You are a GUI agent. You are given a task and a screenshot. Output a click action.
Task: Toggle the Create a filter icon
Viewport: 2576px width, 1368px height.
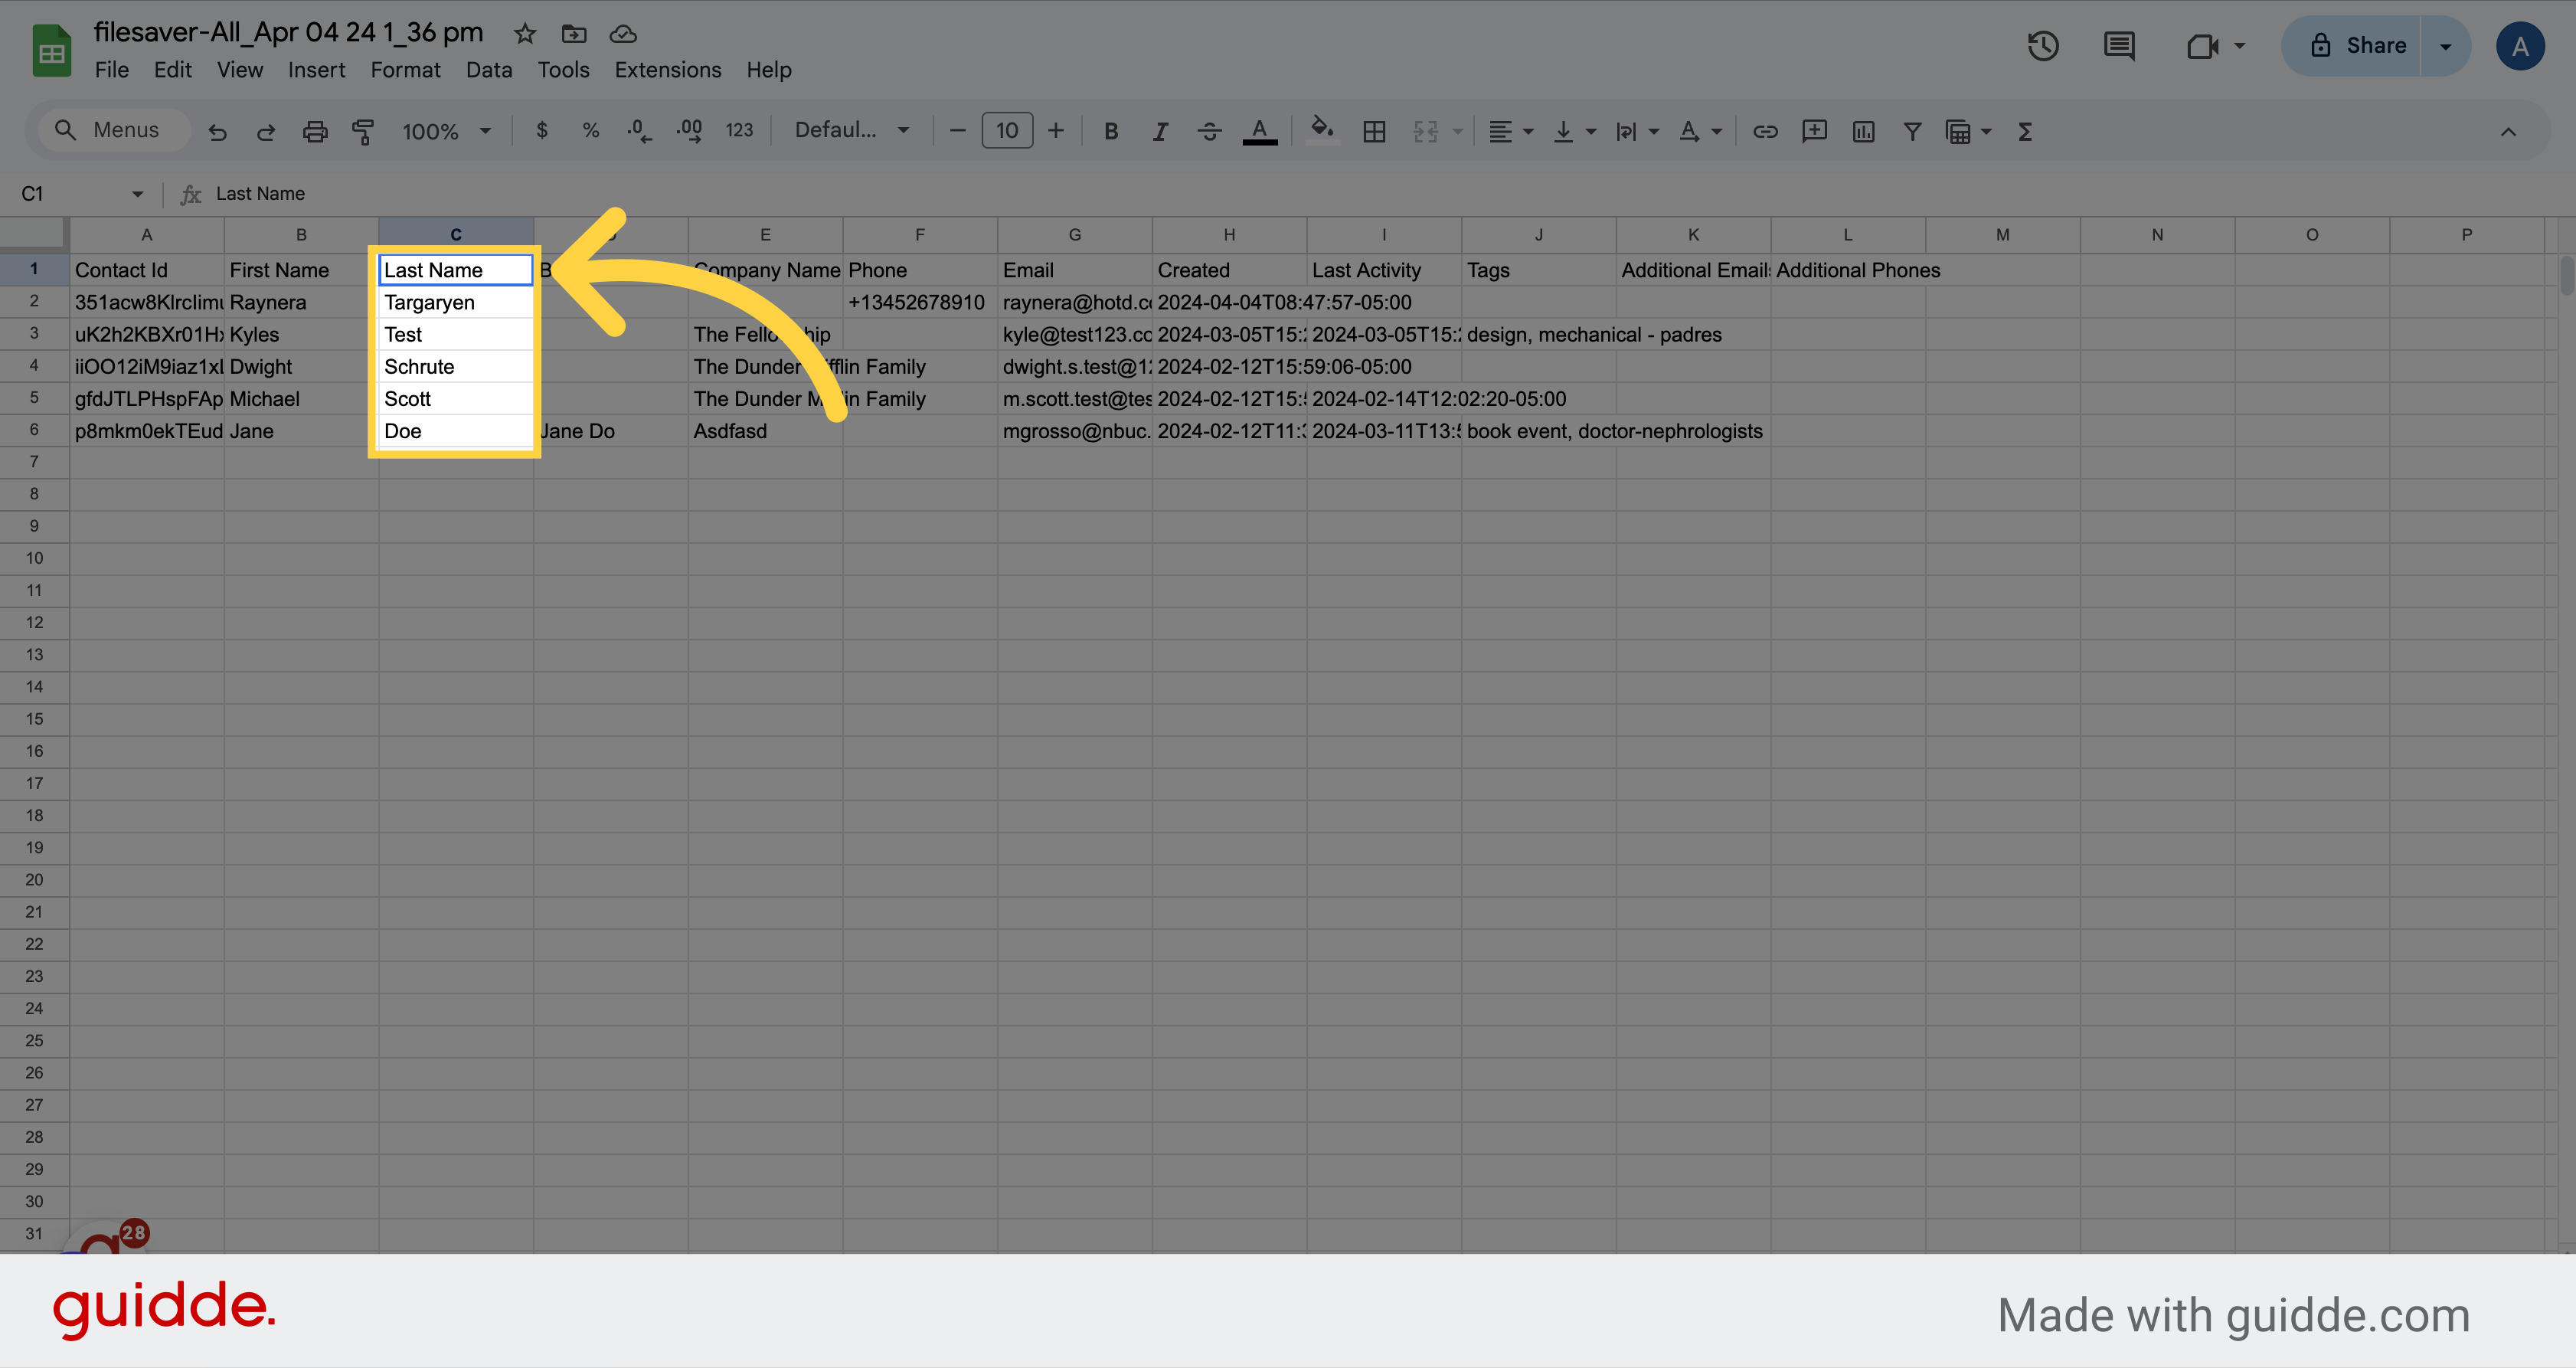click(1912, 131)
